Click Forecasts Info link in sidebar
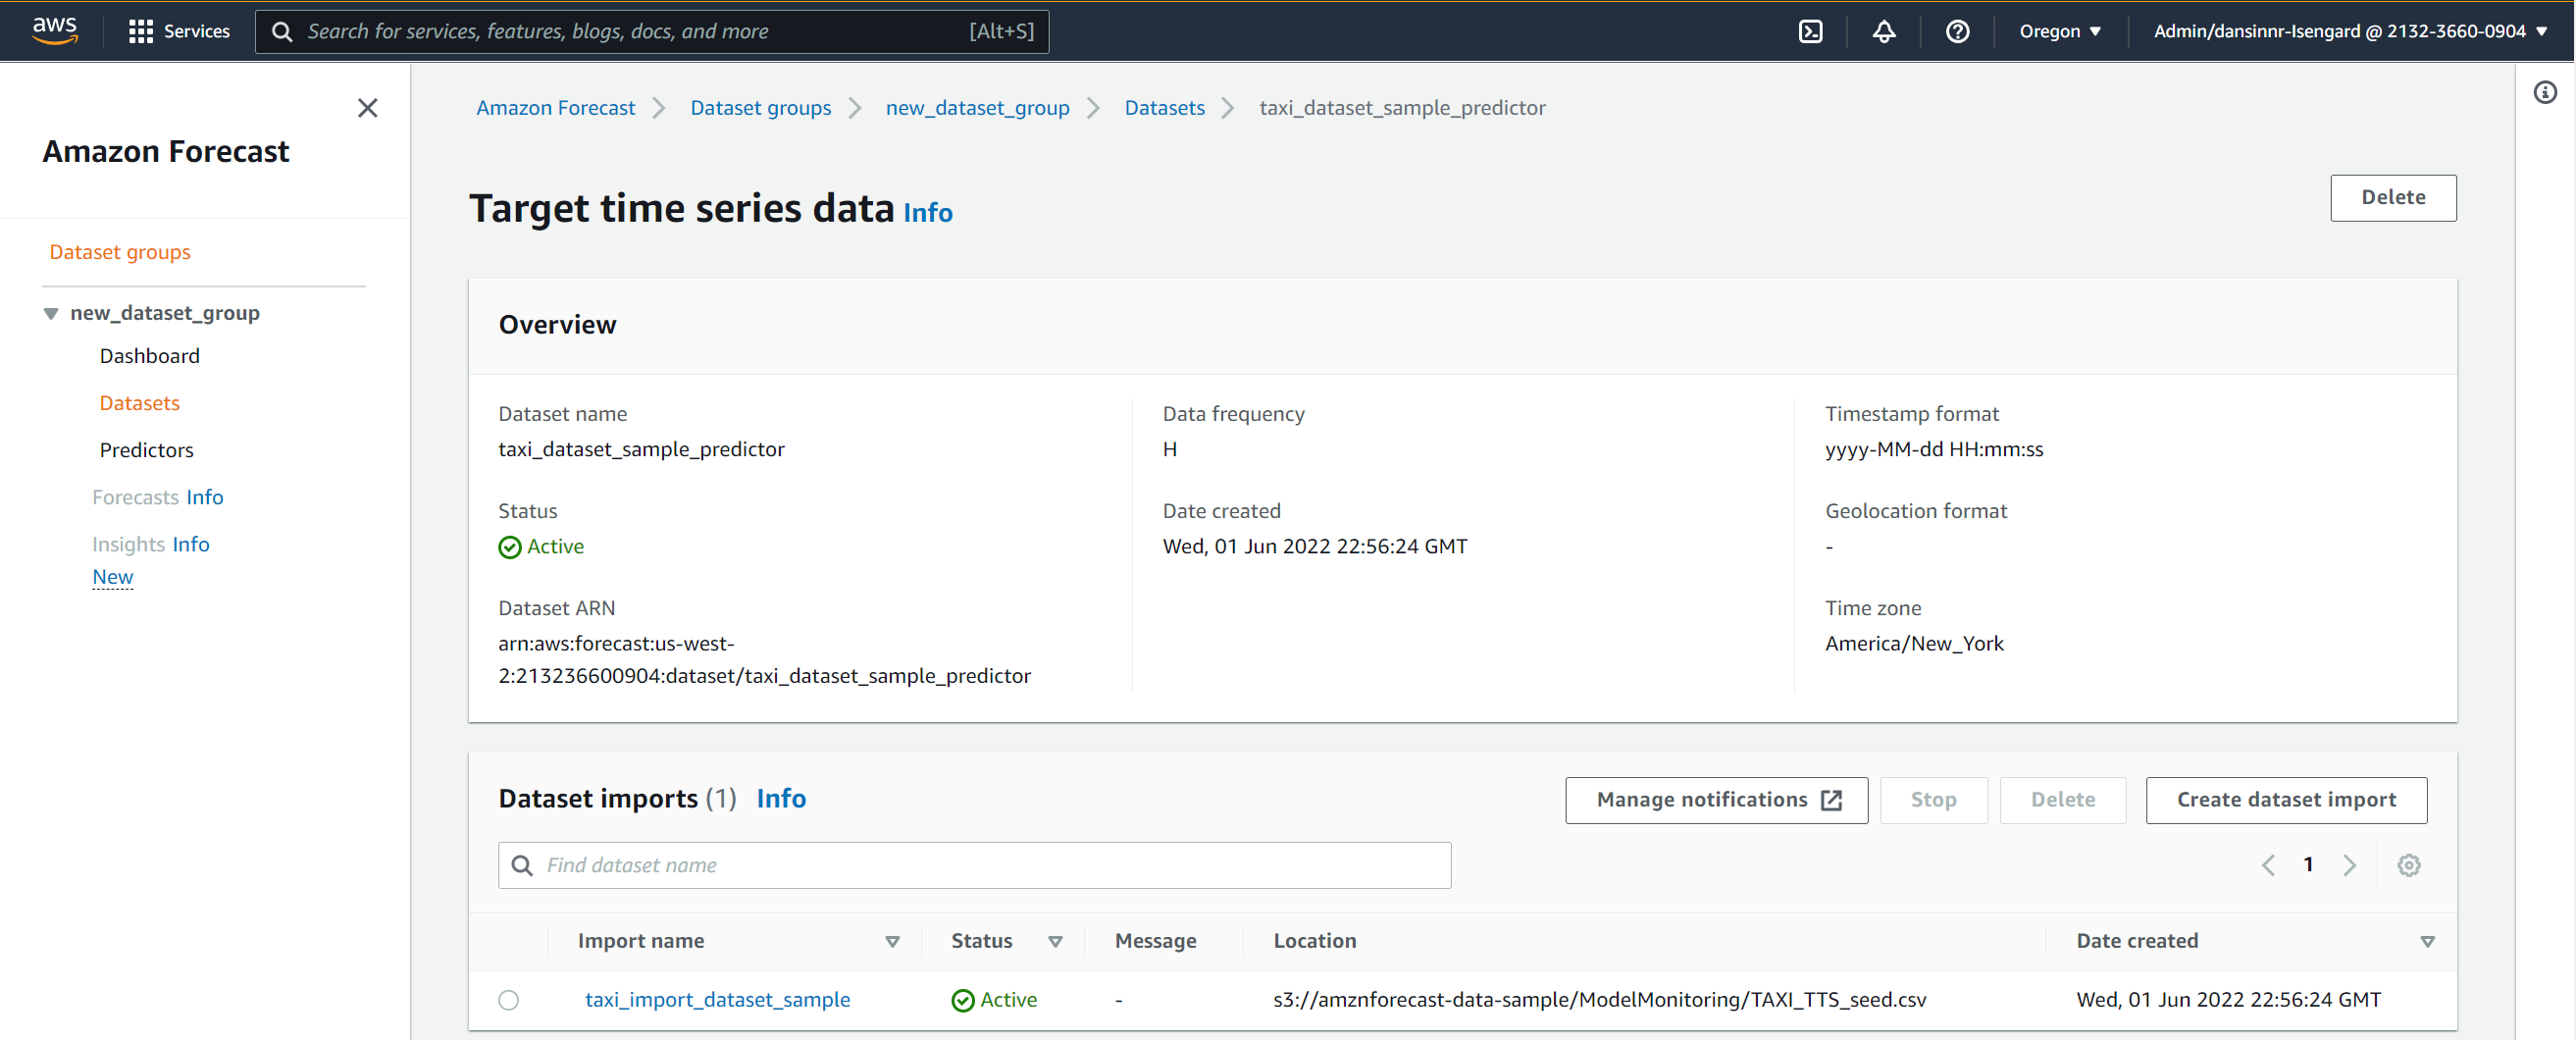The image size is (2576, 1040). [204, 497]
